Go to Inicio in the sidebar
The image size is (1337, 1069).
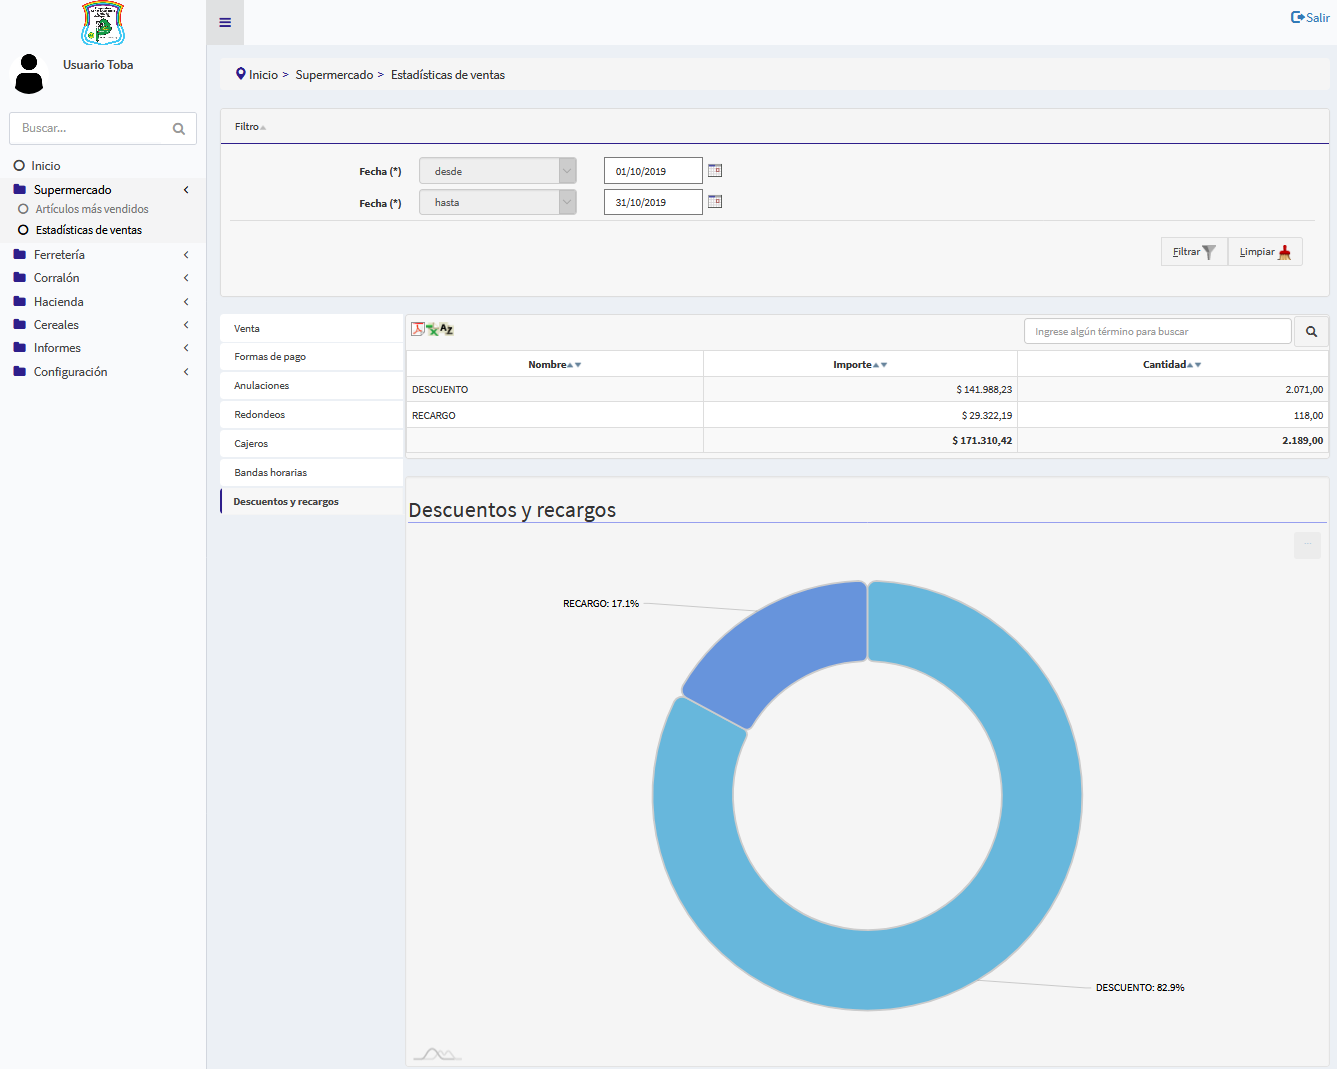[46, 166]
